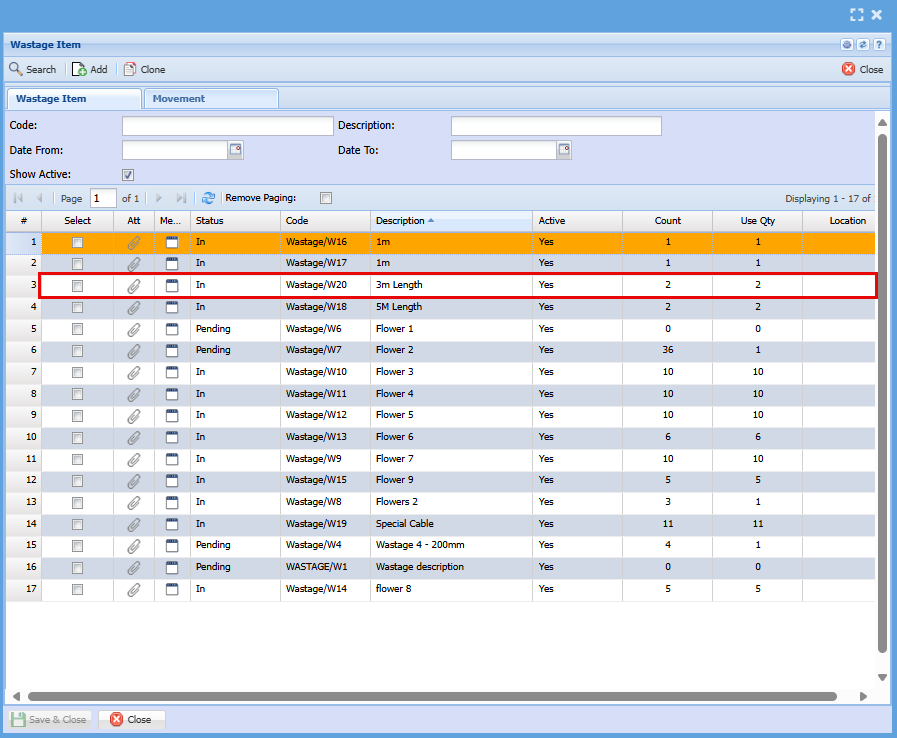897x738 pixels.
Task: Open the Date To calendar picker
Action: (x=564, y=150)
